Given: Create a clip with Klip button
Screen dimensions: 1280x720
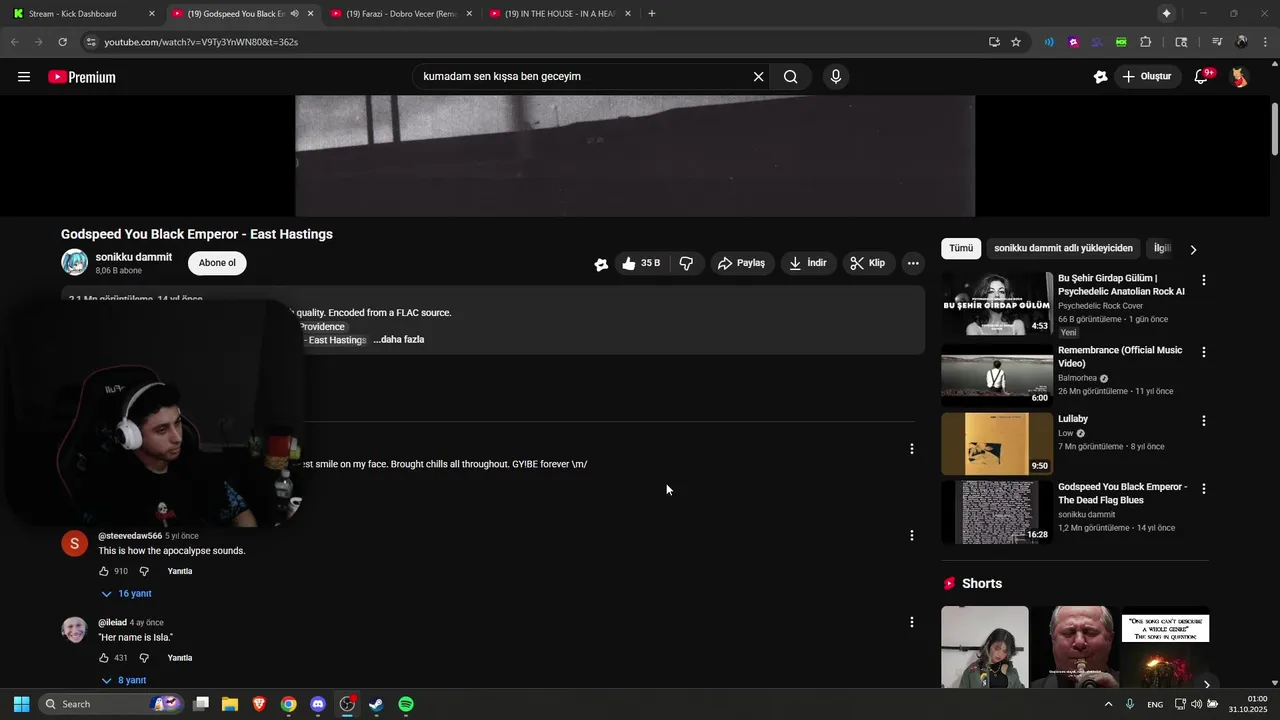Looking at the screenshot, I should (x=868, y=263).
